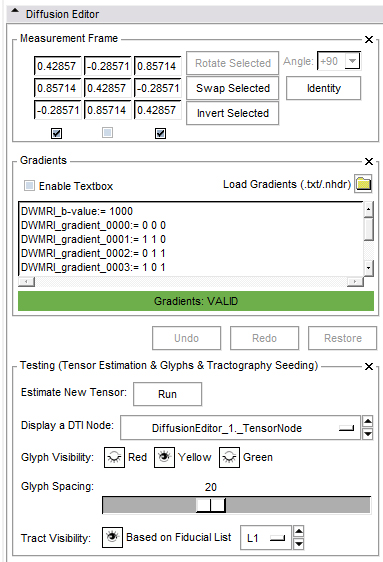The width and height of the screenshot is (383, 562).
Task: Click the matrix cell in row one, column three
Action: (x=158, y=66)
